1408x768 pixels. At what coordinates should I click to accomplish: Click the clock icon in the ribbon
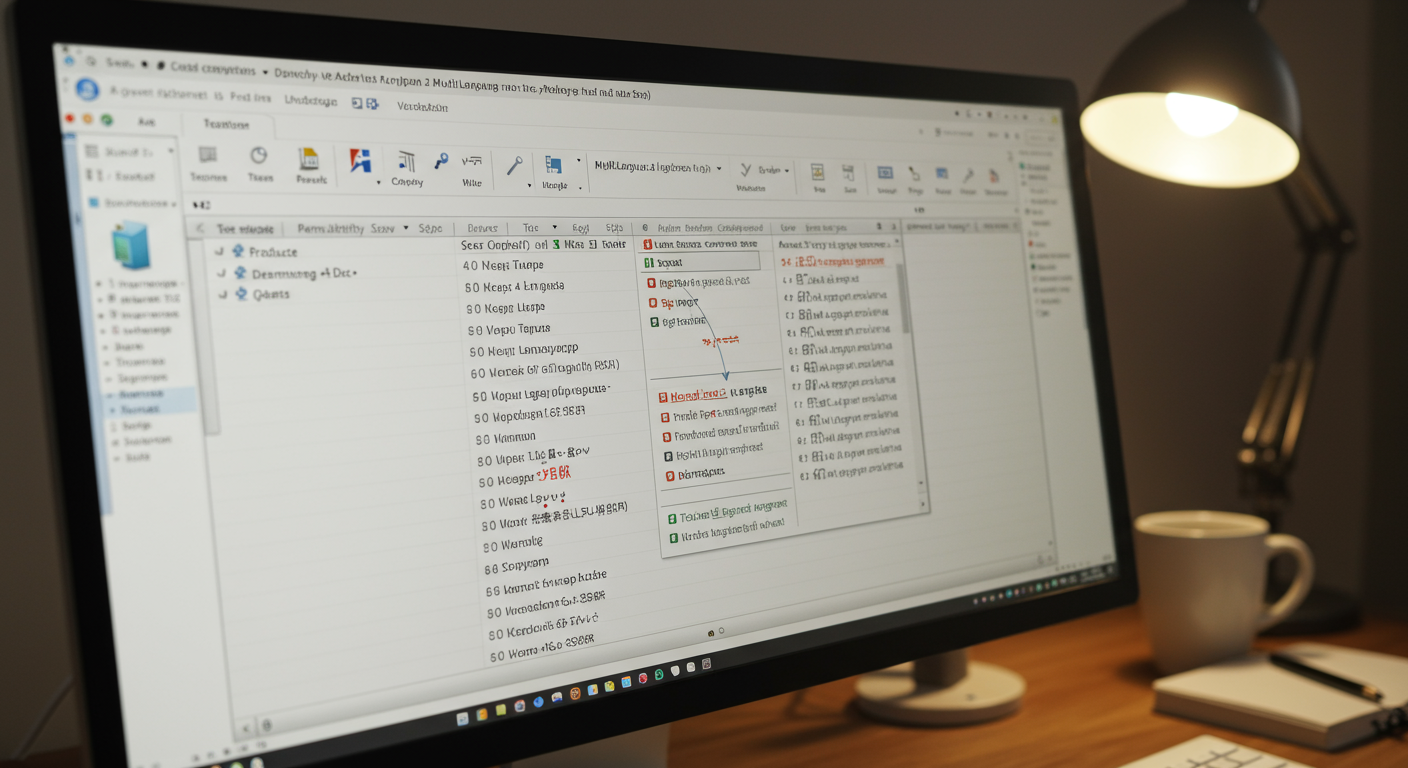tap(259, 156)
